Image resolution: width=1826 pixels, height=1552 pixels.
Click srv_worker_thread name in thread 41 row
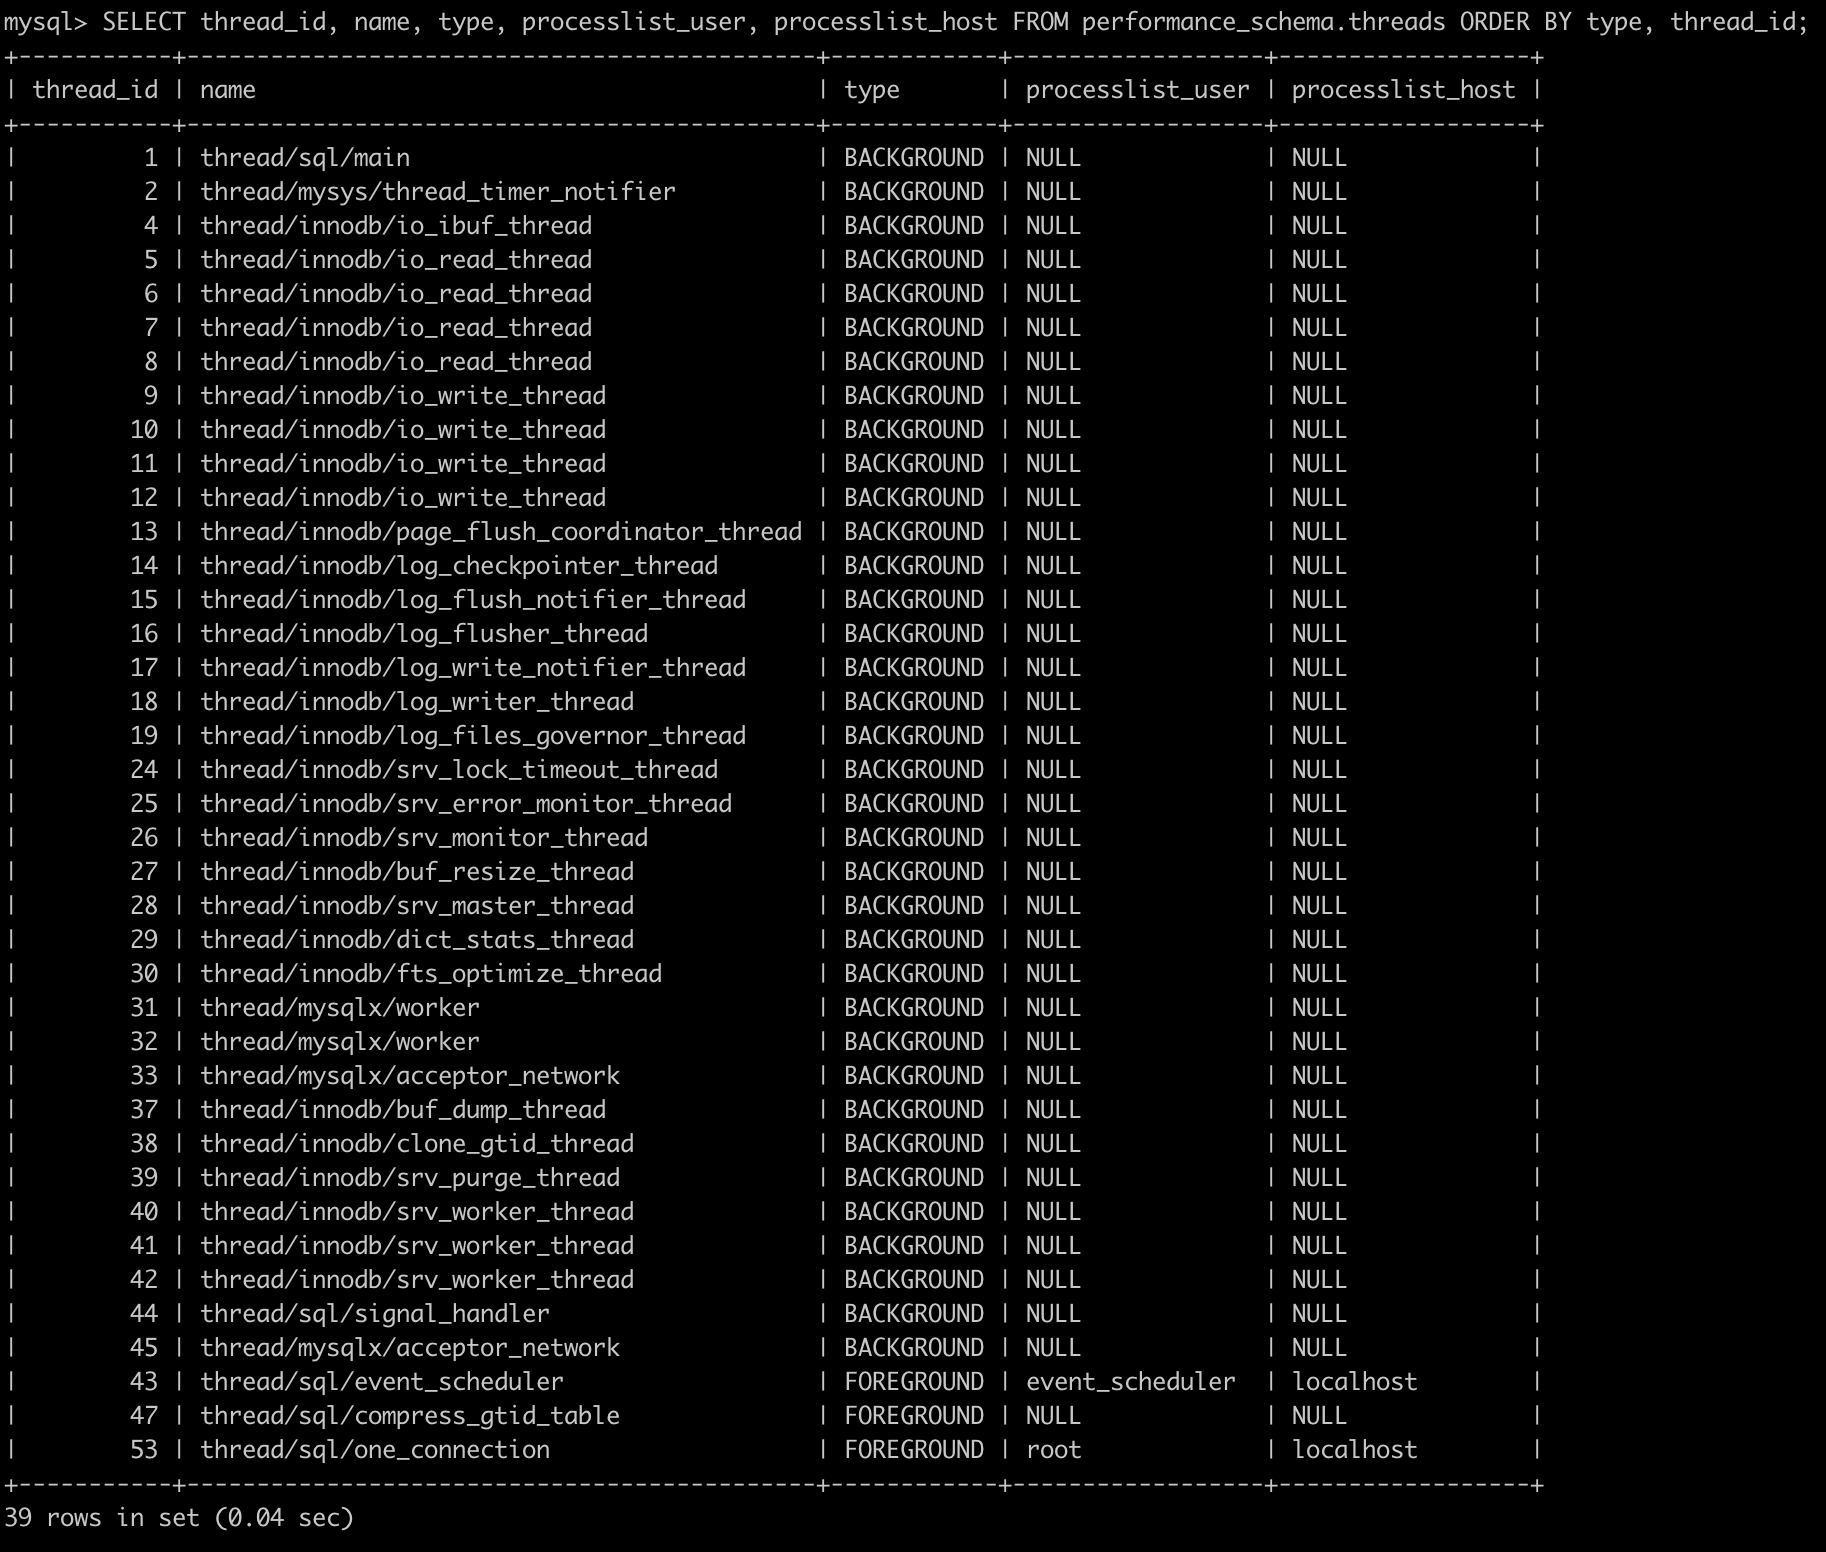[x=417, y=1246]
